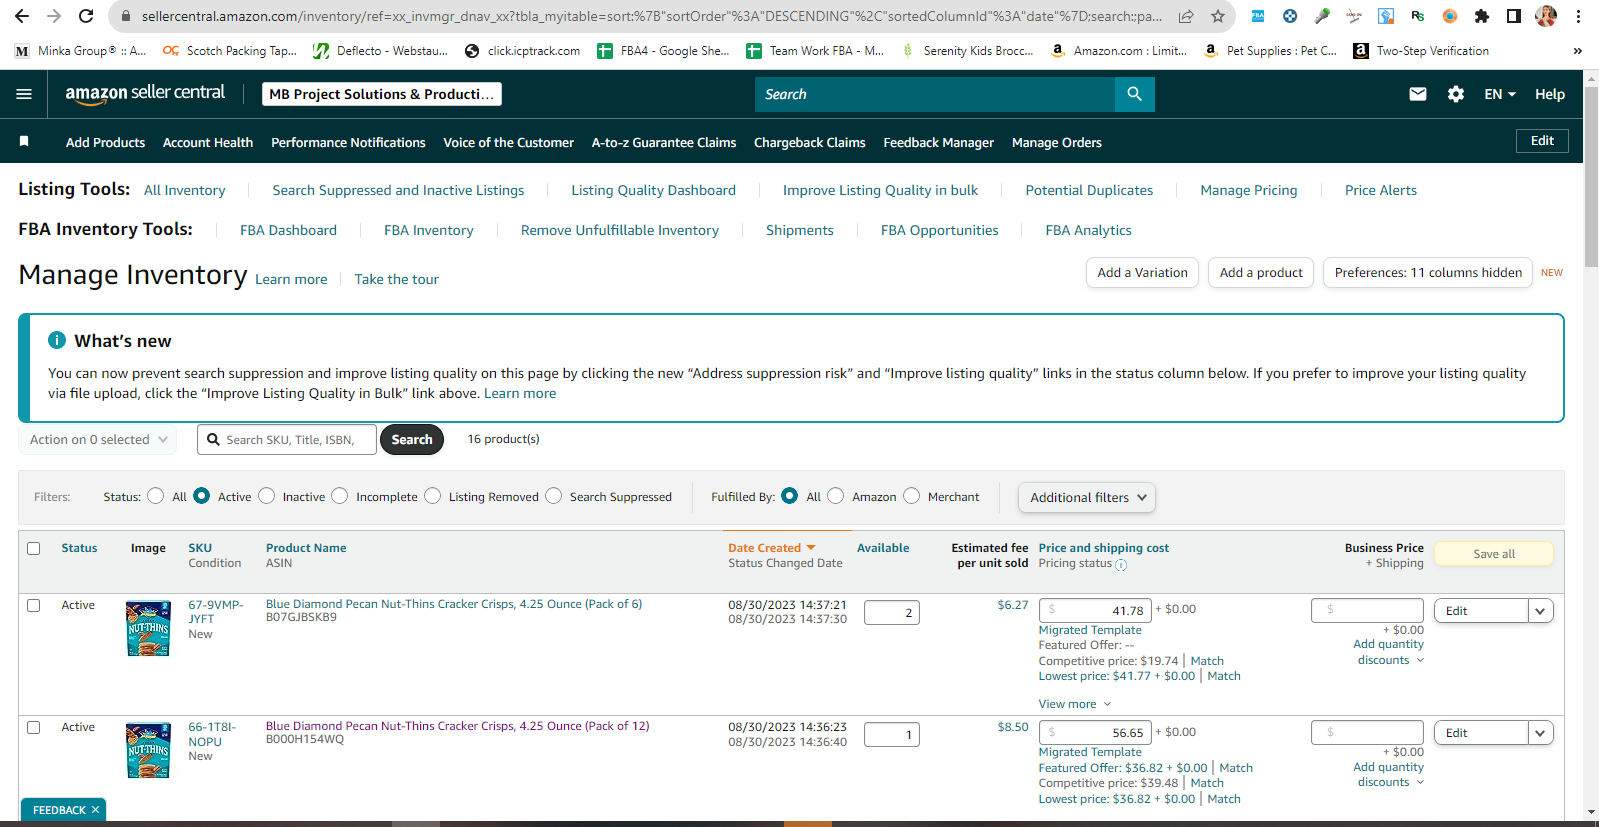This screenshot has width=1599, height=827.
Task: Open the Scotch Packing Tape bookmark
Action: (230, 51)
